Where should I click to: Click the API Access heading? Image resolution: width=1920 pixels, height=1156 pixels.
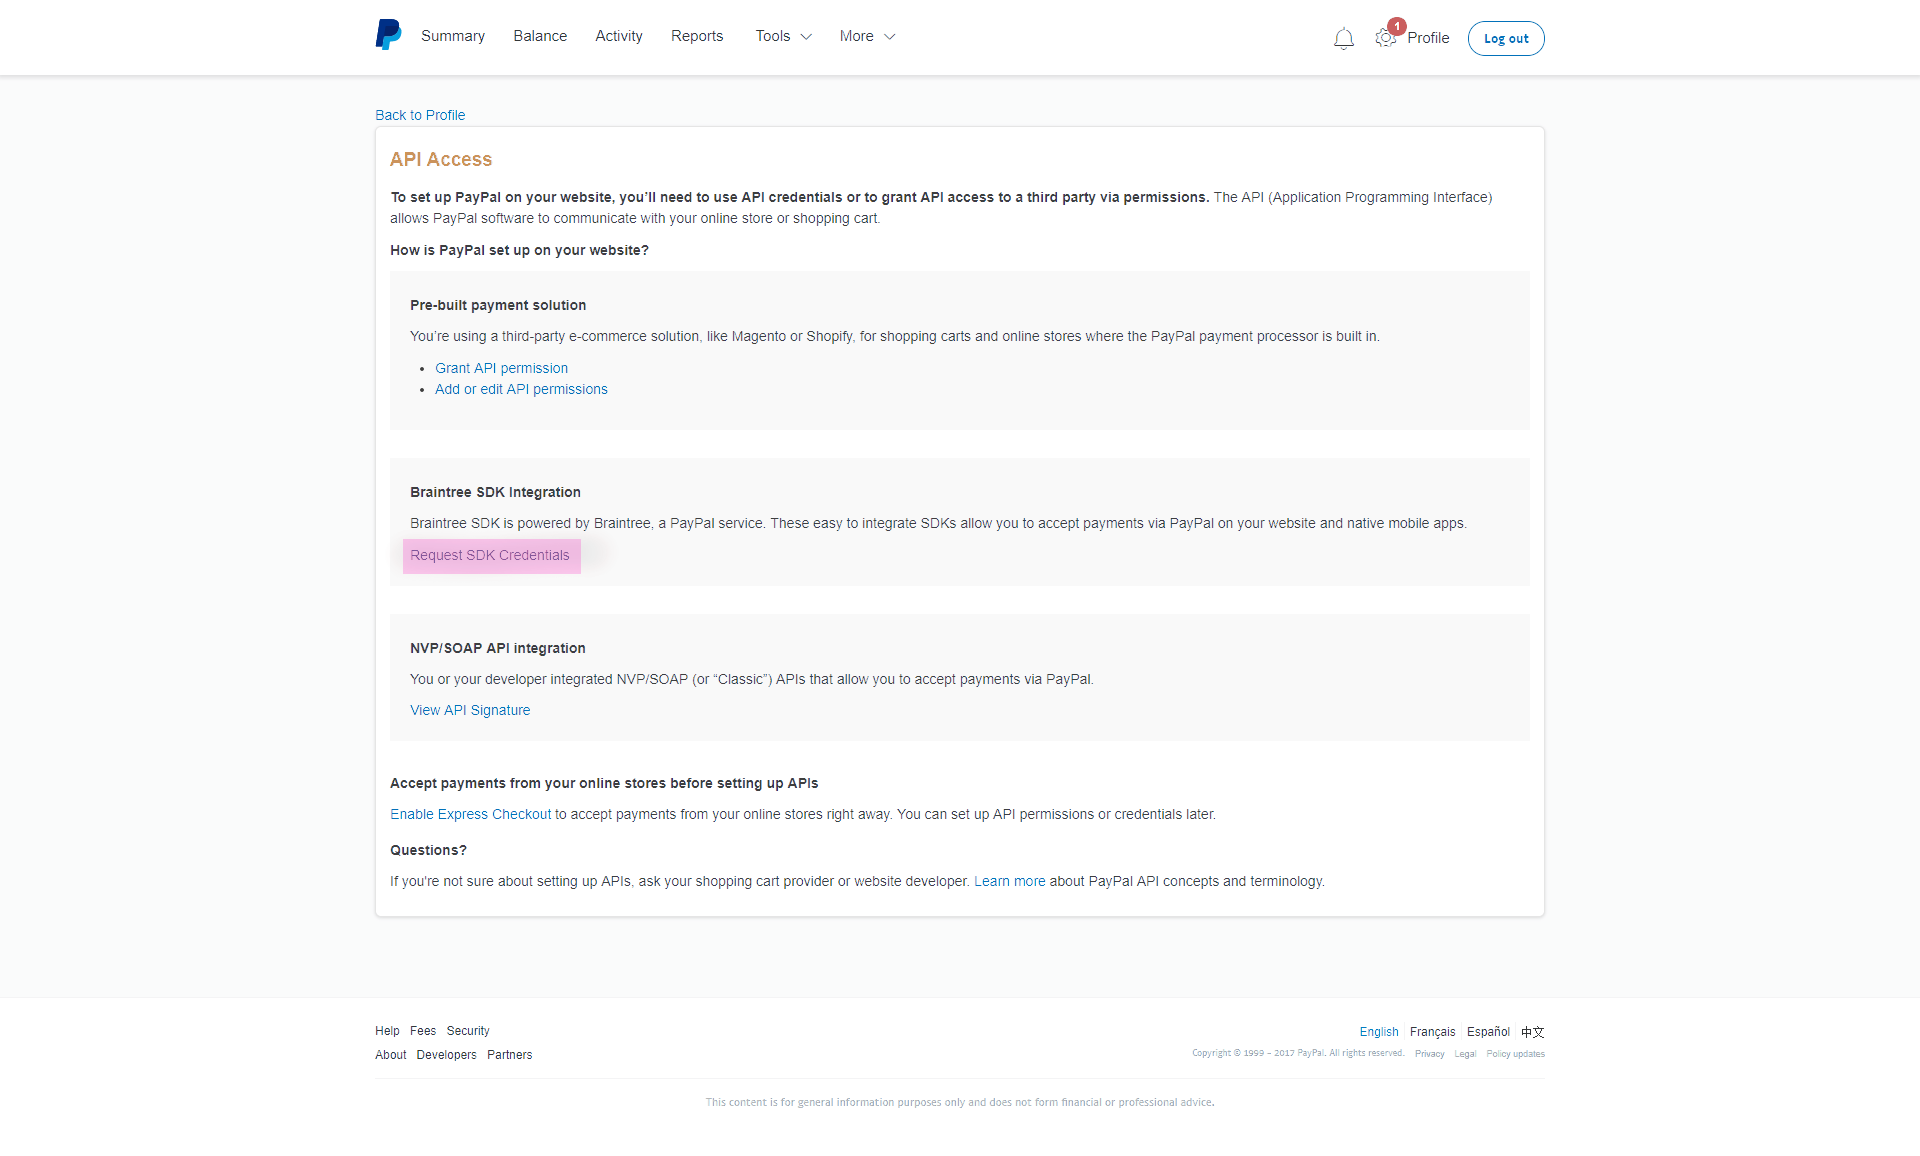(x=441, y=159)
